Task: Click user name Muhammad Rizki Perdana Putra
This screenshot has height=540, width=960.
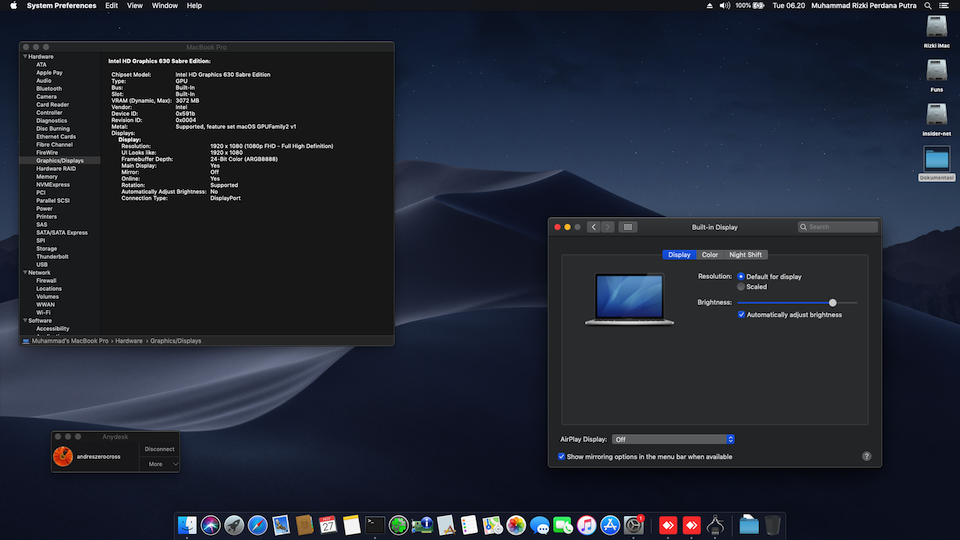Action: pos(864,6)
